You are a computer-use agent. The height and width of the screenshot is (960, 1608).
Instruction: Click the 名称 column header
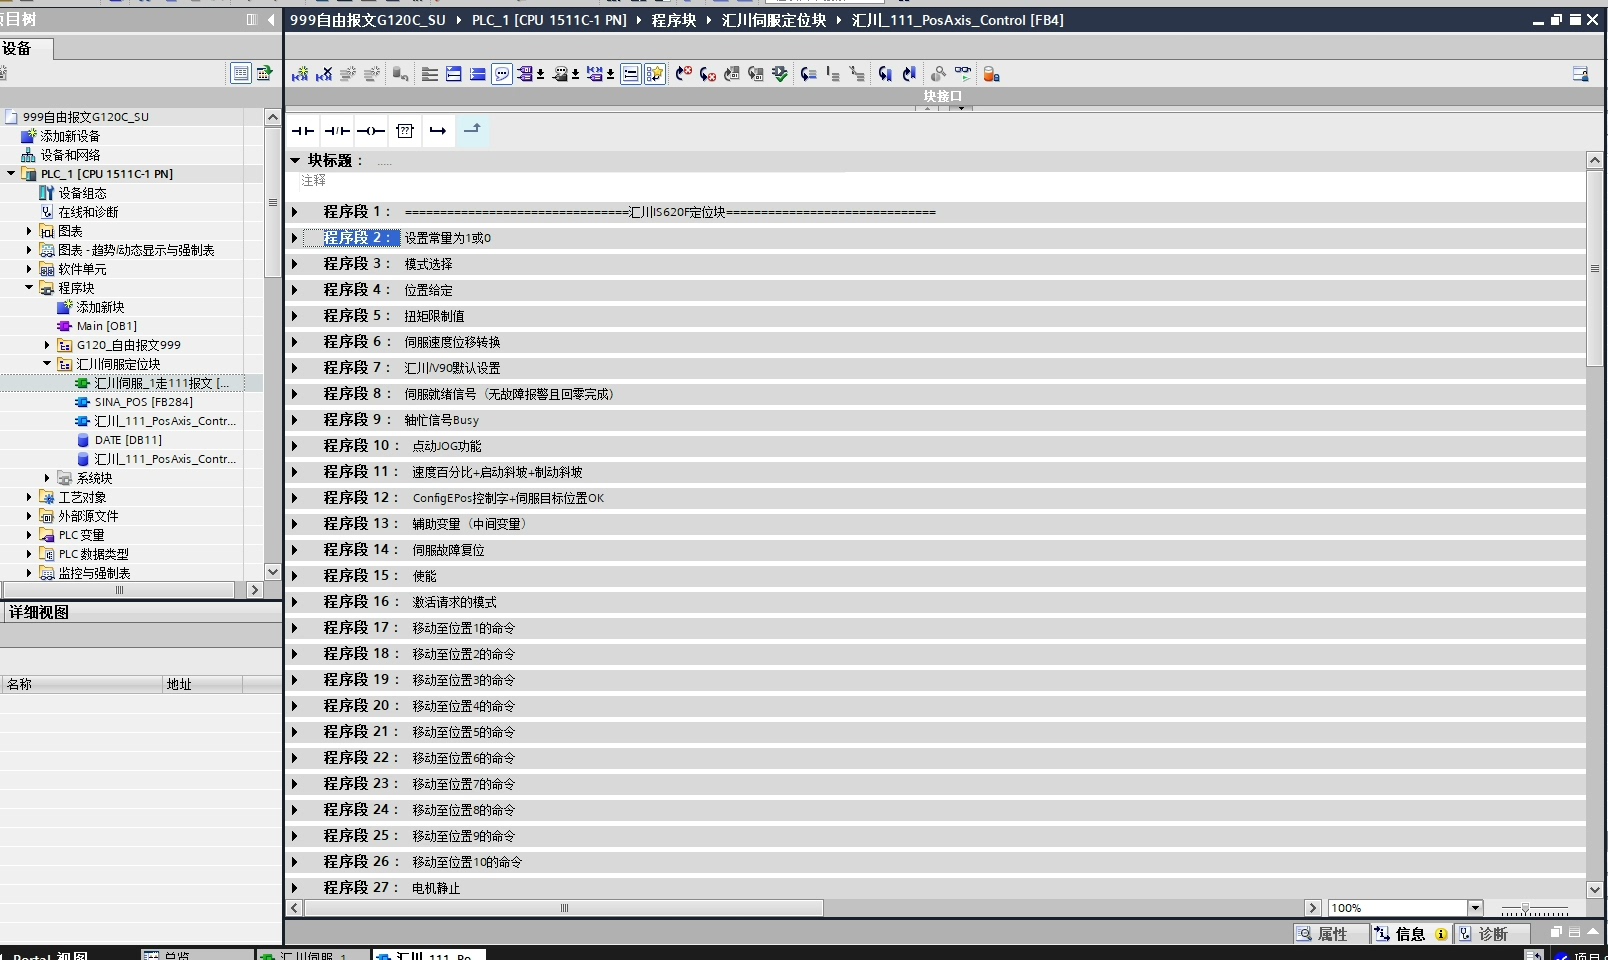pos(81,684)
